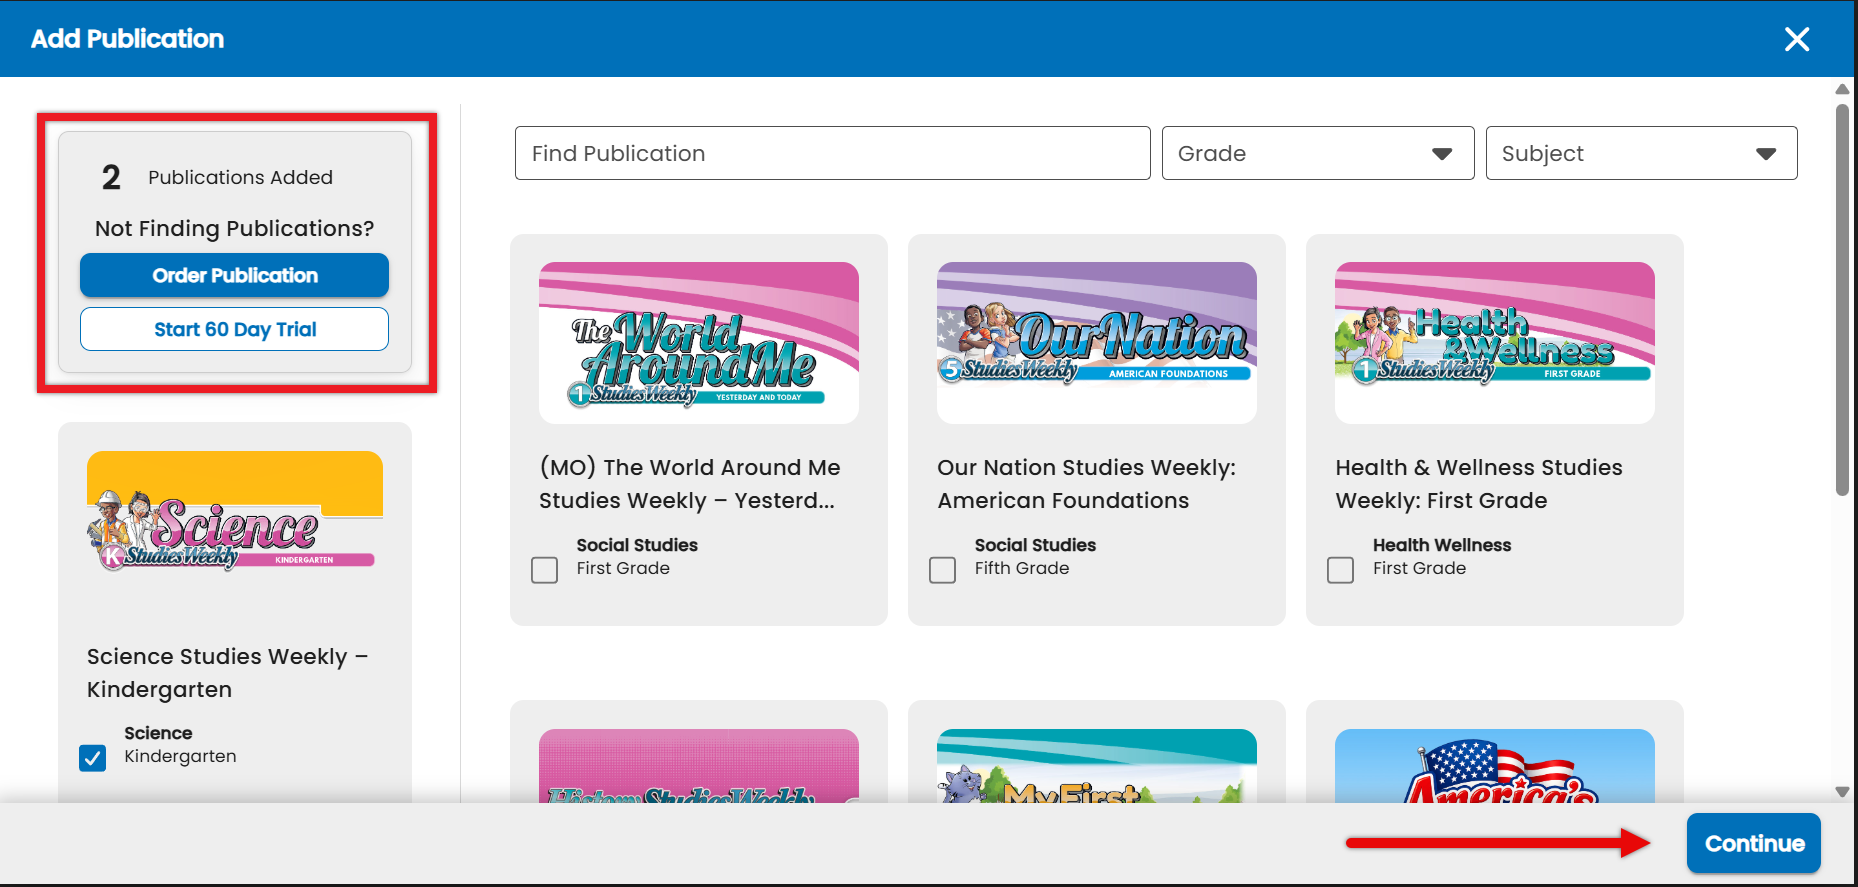Click title '(MO) The World Around Me Studies Weekly'
The image size is (1858, 887).
(690, 484)
